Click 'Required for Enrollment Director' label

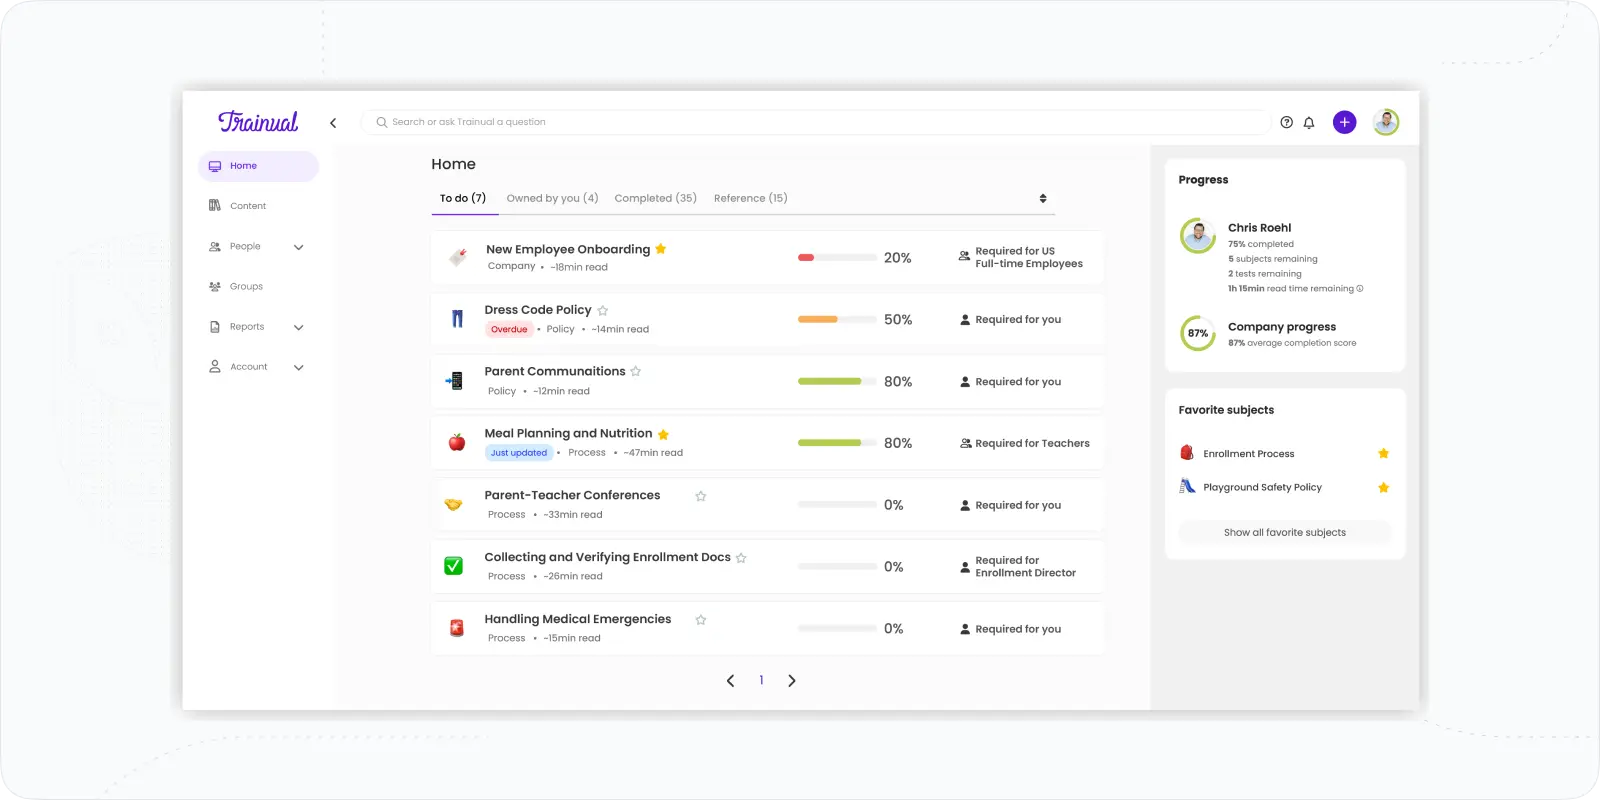pyautogui.click(x=1025, y=567)
